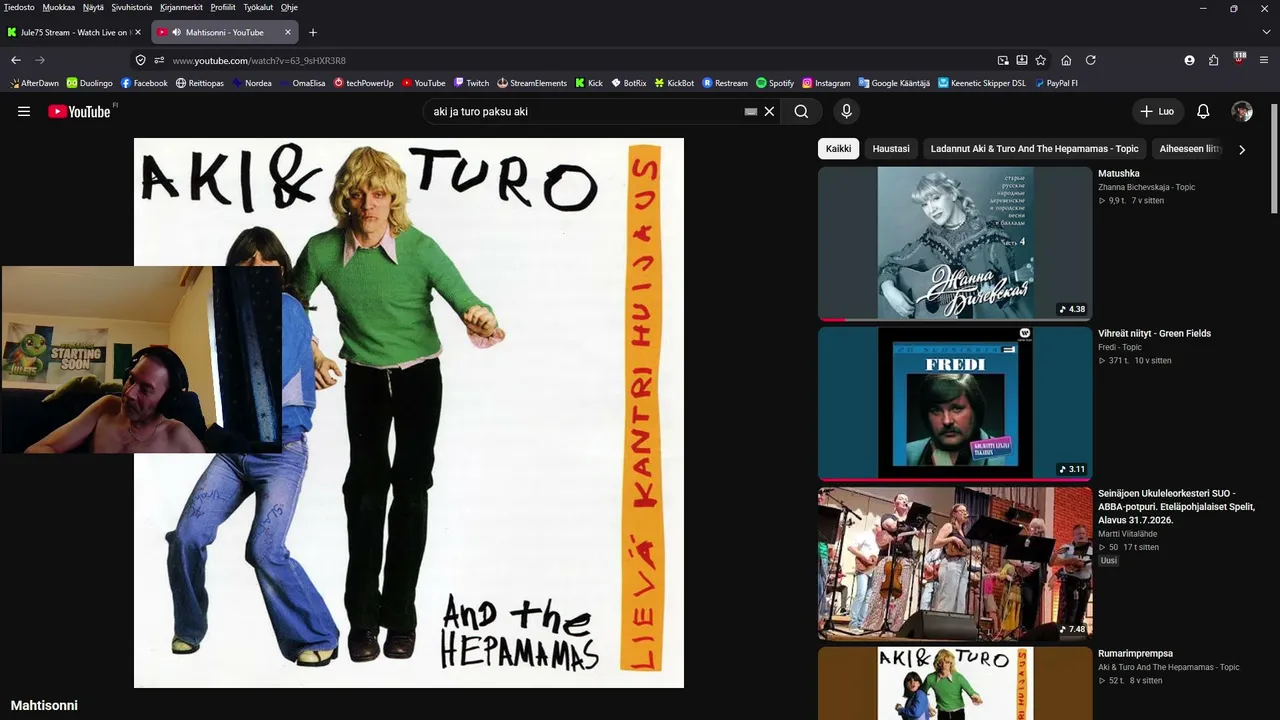Viewport: 1280px width, 720px height.
Task: Open the Profiilit menu
Action: pos(223,7)
